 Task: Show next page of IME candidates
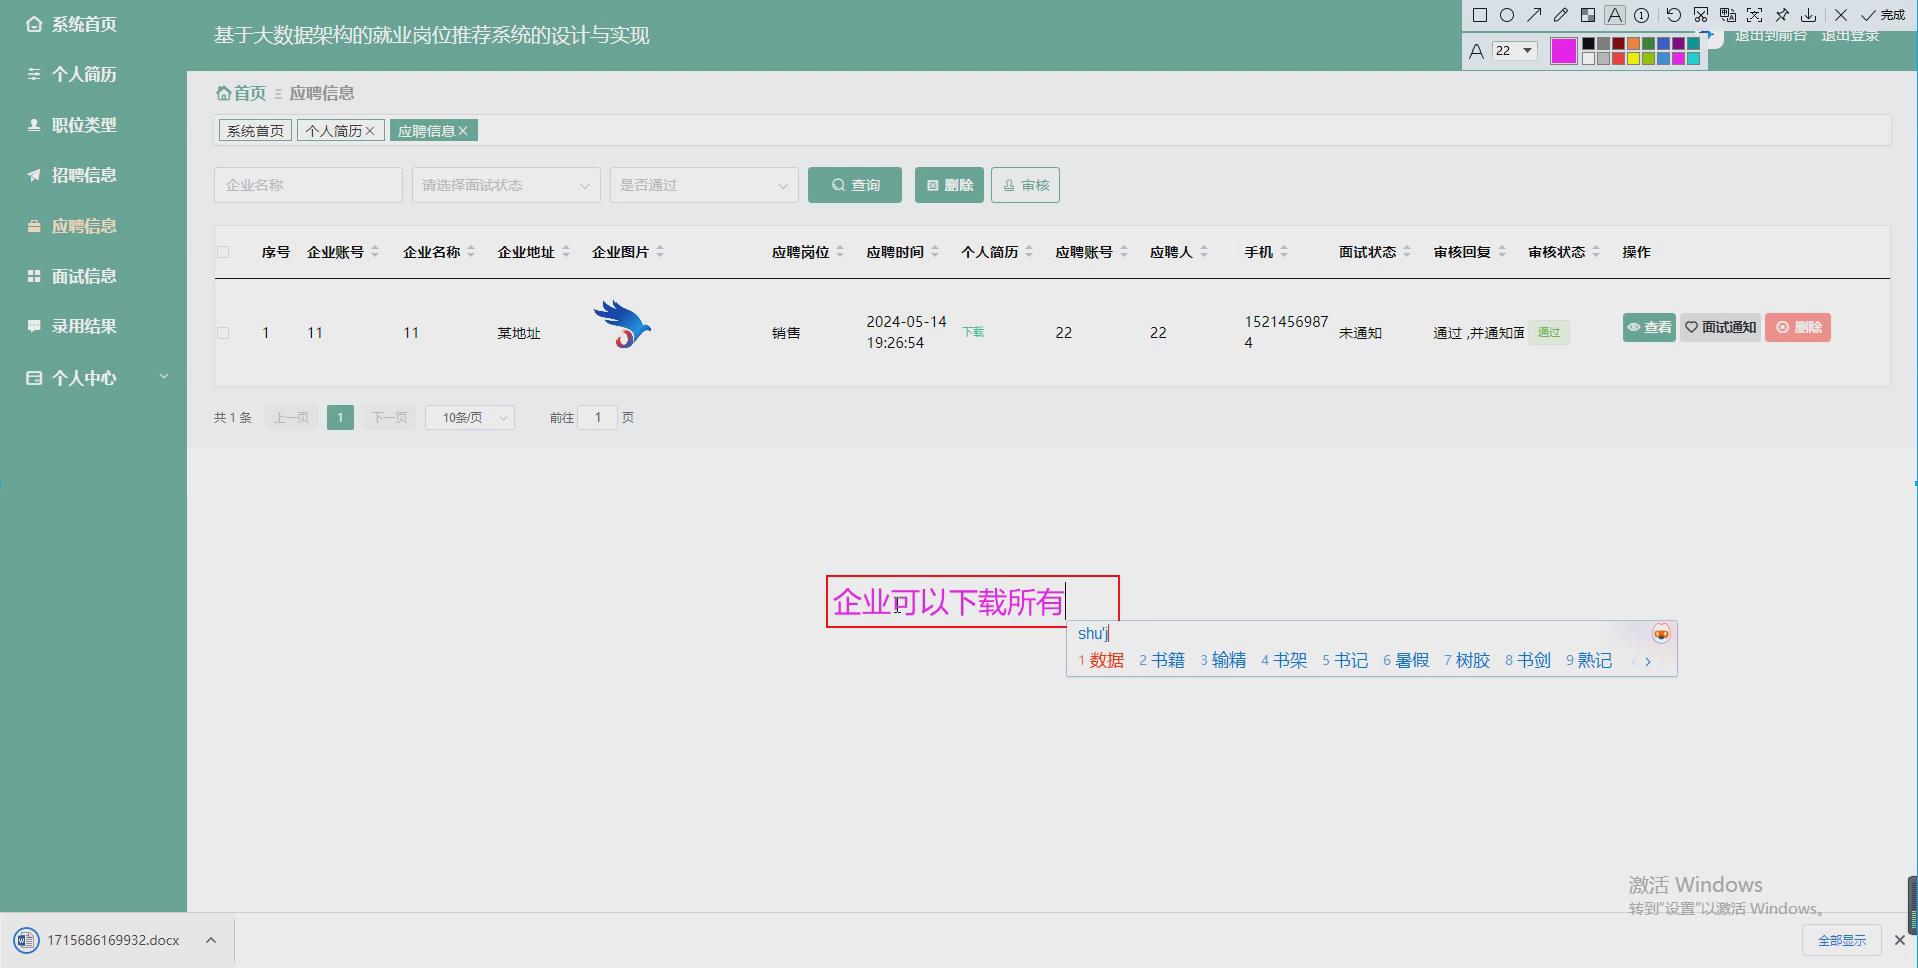[x=1648, y=661]
